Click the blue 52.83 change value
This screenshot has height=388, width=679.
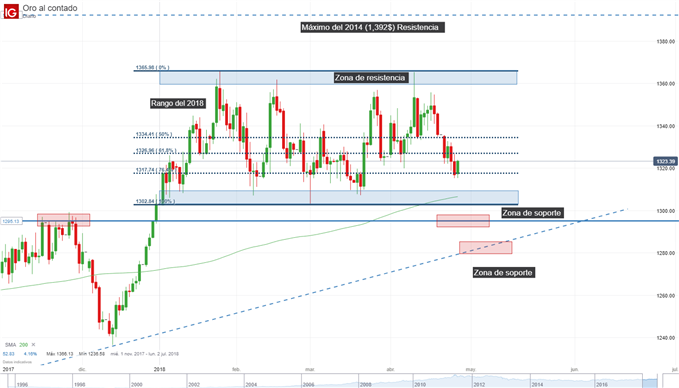tap(9, 354)
